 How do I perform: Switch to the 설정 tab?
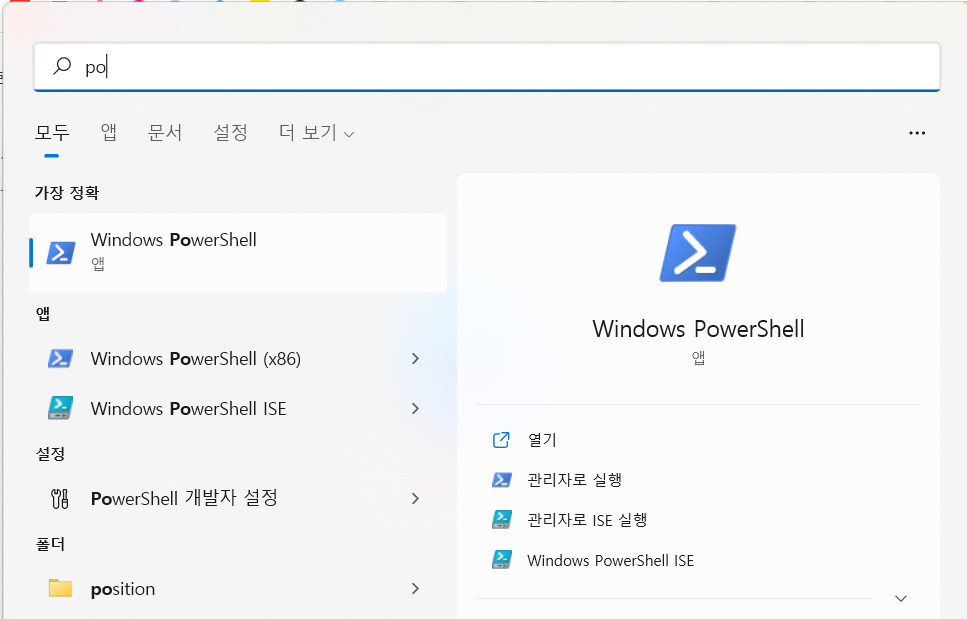pos(230,133)
